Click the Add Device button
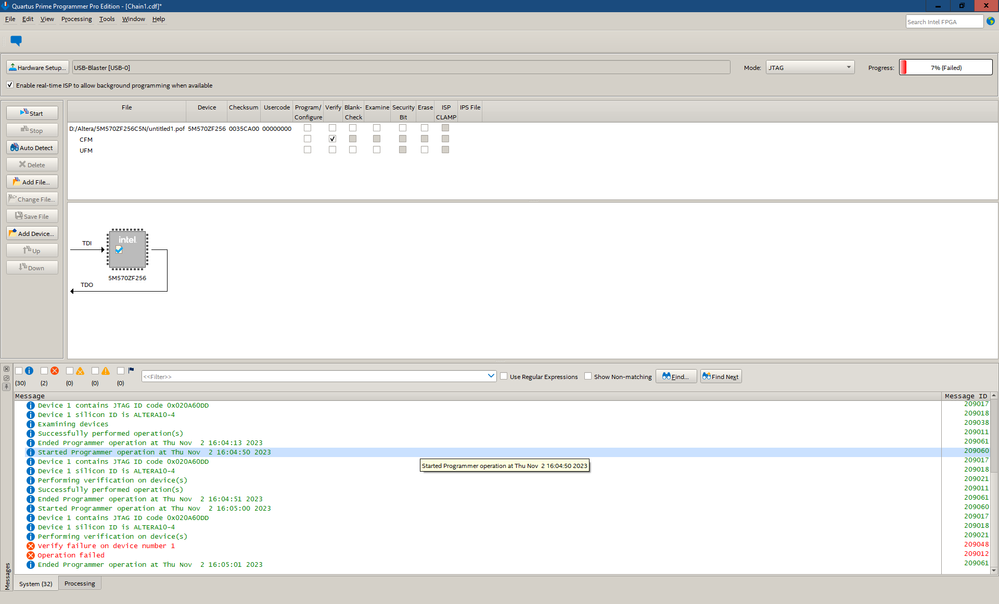This screenshot has width=999, height=604. (32, 233)
